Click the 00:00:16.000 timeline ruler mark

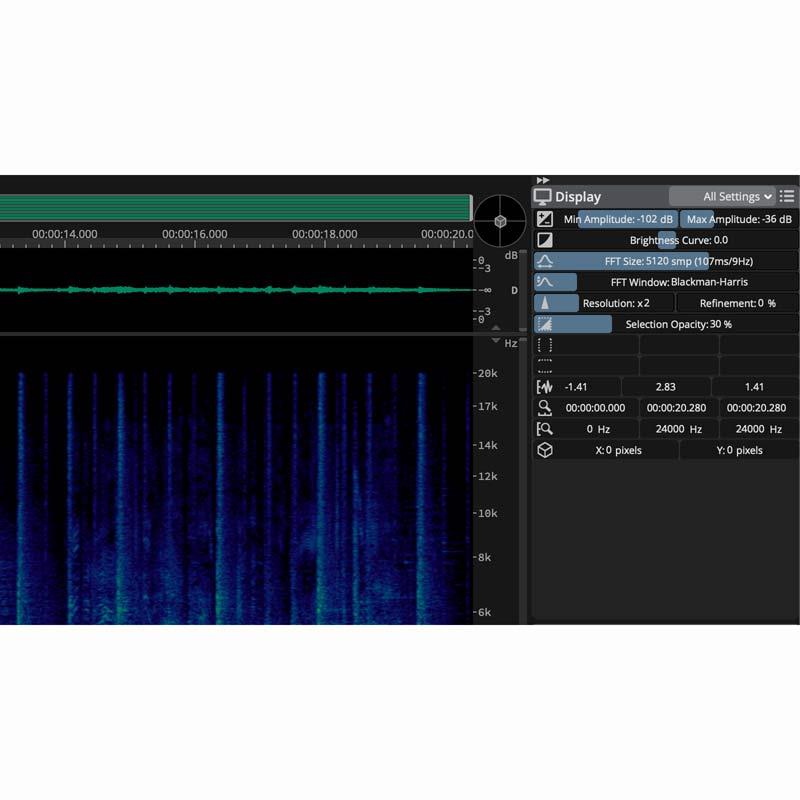194,234
